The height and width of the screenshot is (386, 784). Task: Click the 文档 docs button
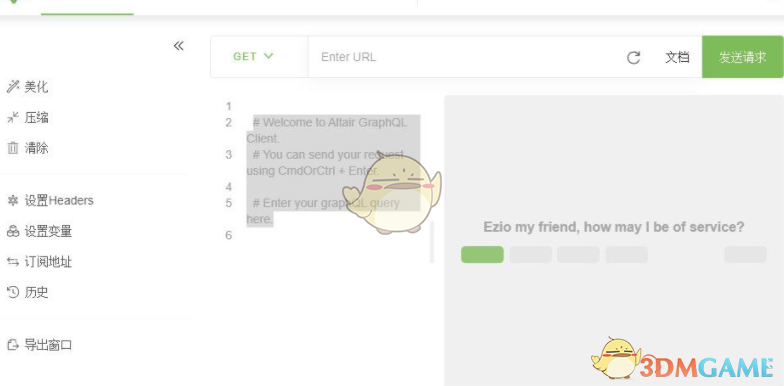pyautogui.click(x=677, y=57)
